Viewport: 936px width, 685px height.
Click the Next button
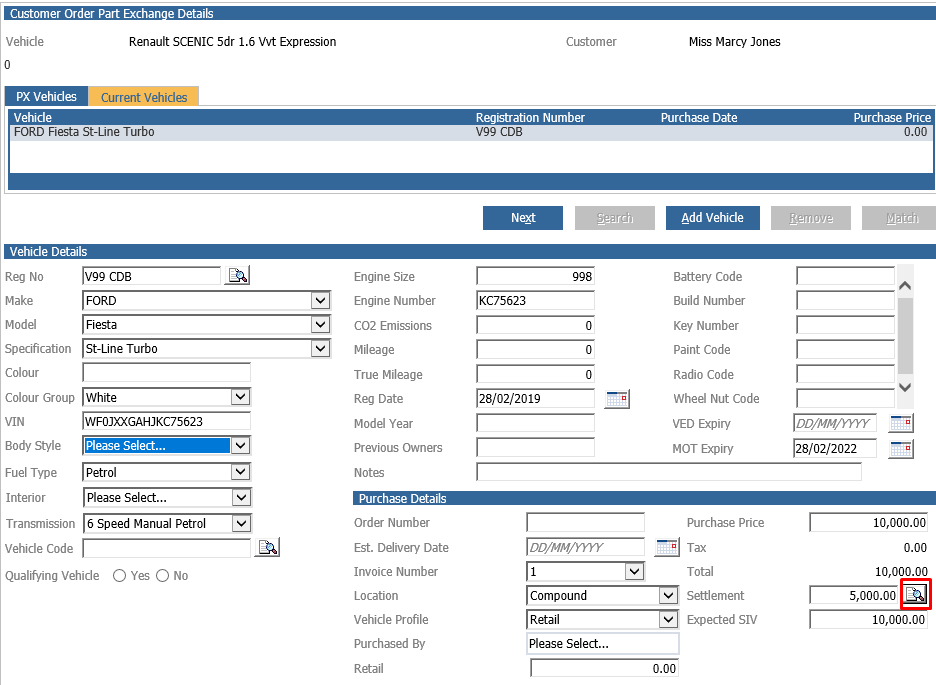coord(523,218)
